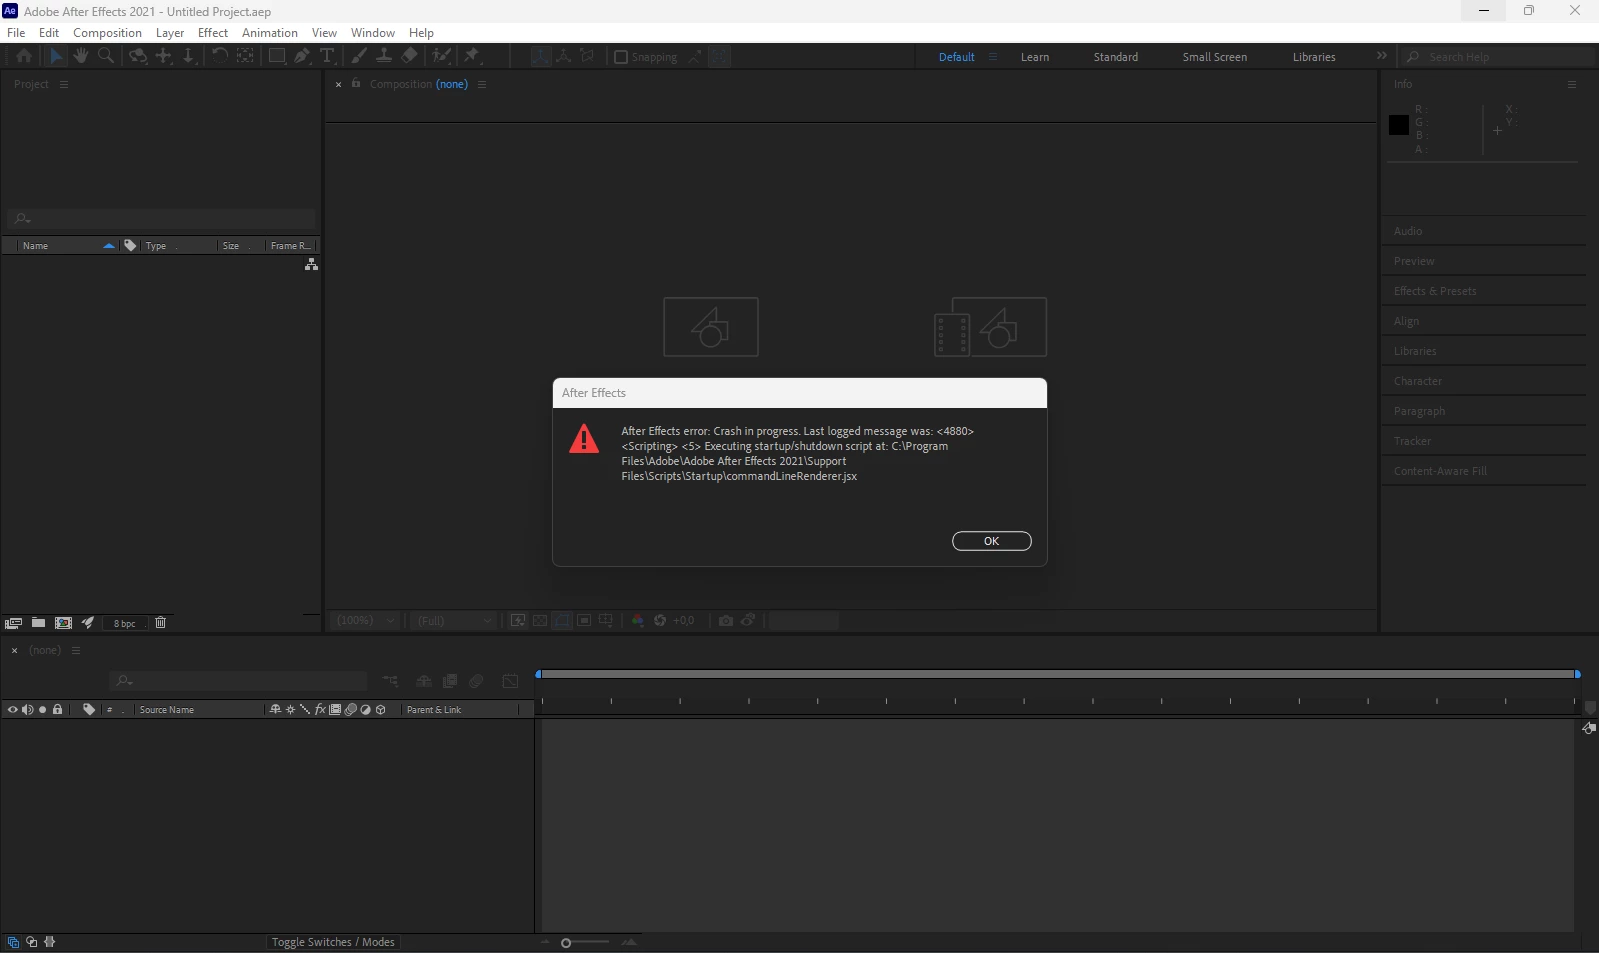Screen dimensions: 1599x953
Task: Select the Pan camera tool
Action: [x=164, y=56]
